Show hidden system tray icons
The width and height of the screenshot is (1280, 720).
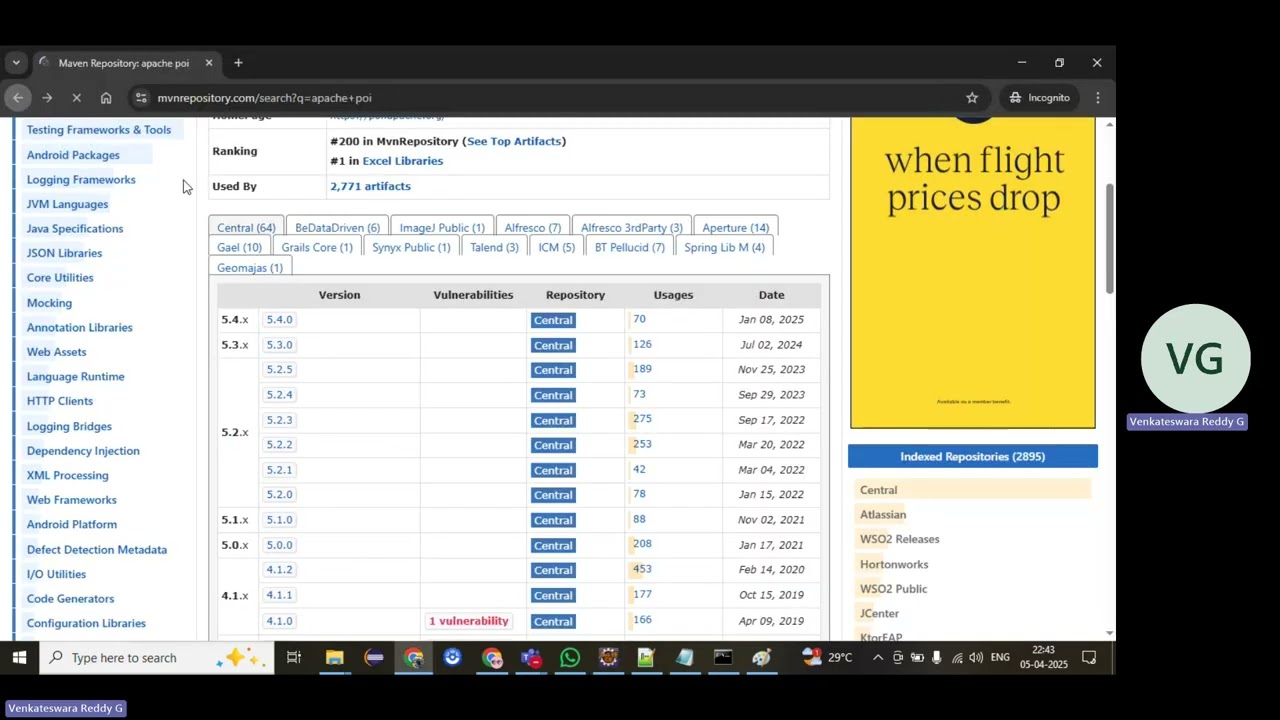(878, 658)
